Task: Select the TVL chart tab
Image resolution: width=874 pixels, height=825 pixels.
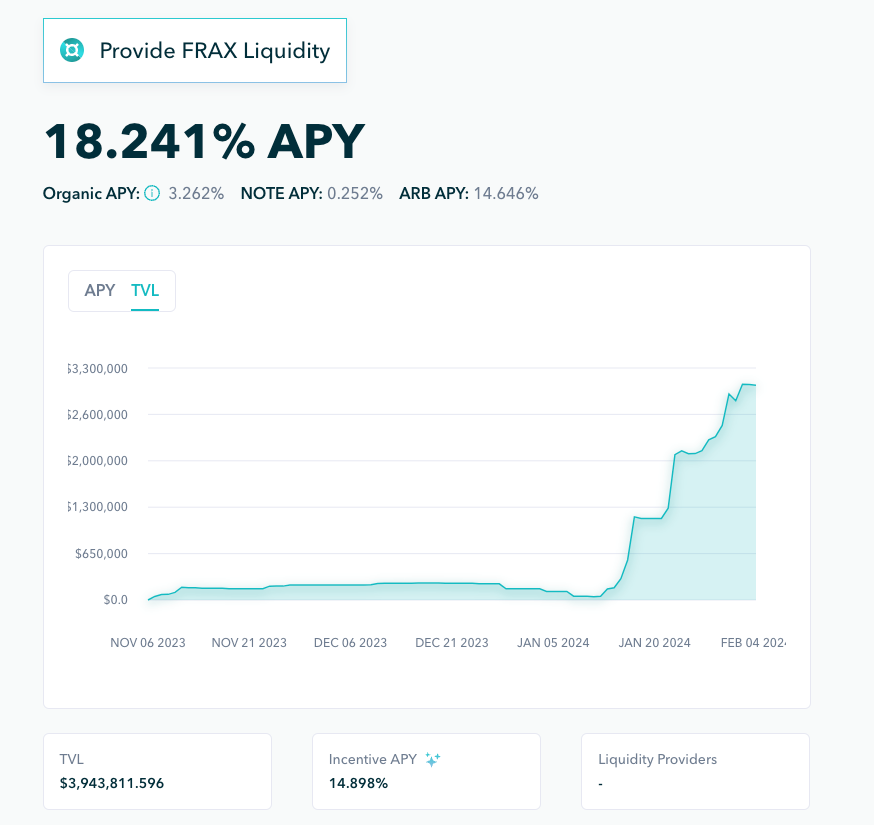Action: [145, 290]
